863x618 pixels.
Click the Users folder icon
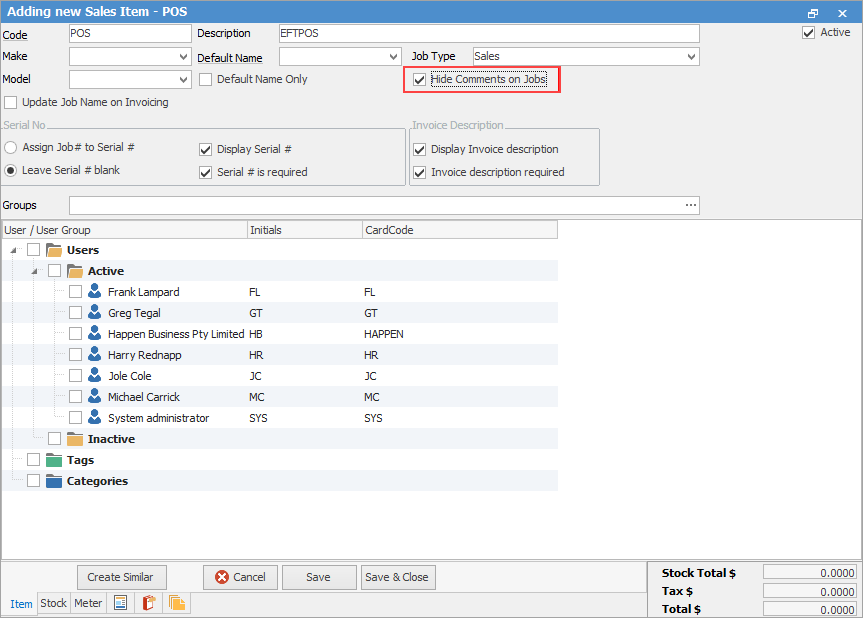pos(54,250)
